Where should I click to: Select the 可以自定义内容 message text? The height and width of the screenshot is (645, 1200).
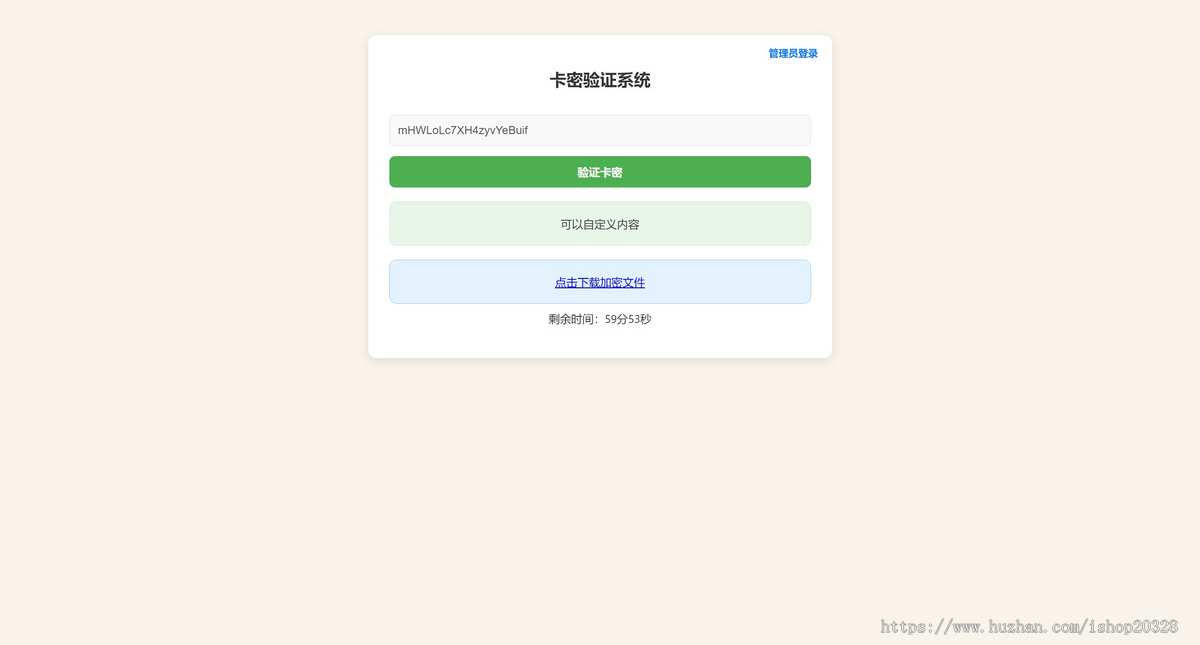600,225
